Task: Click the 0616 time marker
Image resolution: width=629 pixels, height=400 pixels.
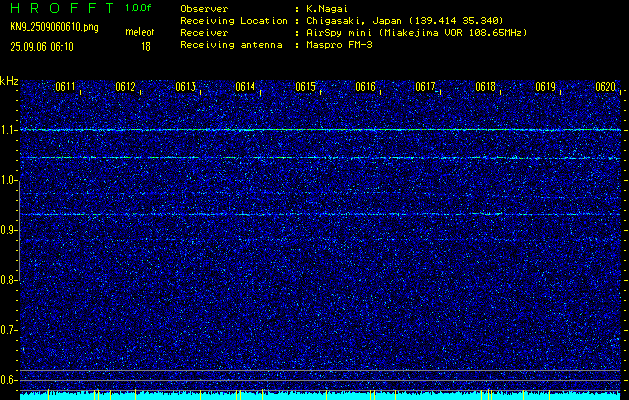Action: (365, 86)
